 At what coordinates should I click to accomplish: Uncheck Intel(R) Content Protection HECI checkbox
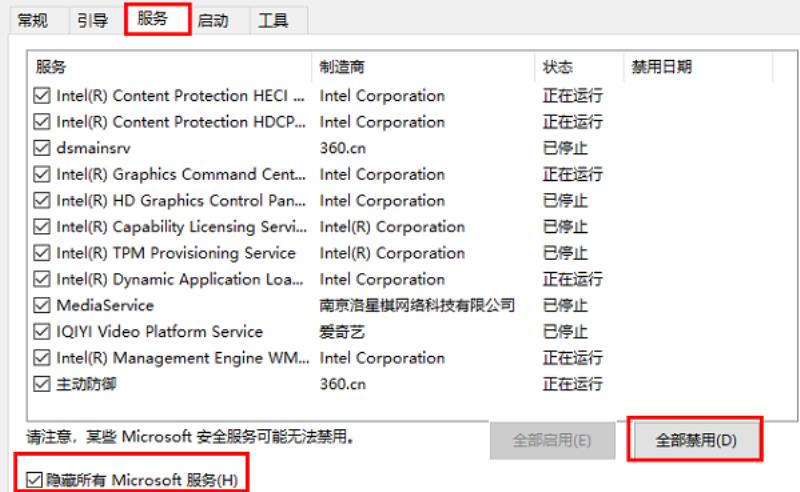[x=41, y=95]
